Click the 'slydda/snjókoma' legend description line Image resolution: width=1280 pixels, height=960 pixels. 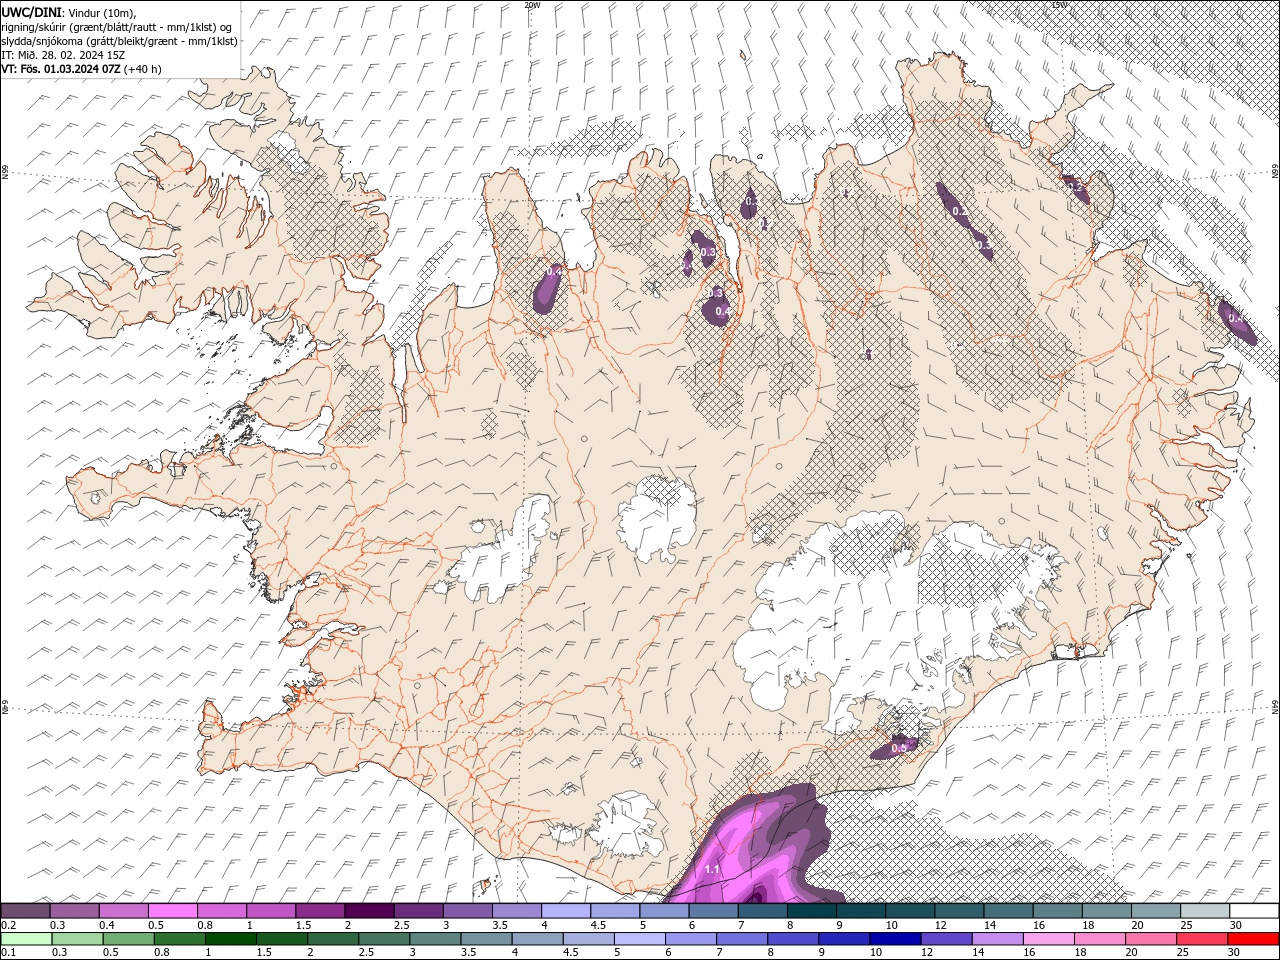(119, 41)
